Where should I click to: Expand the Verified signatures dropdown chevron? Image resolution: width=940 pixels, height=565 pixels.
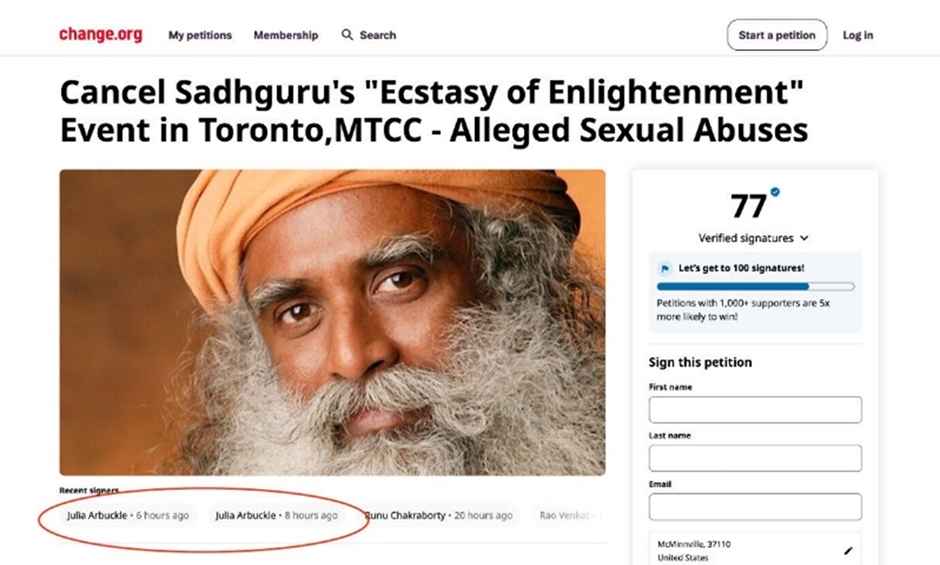tap(805, 238)
